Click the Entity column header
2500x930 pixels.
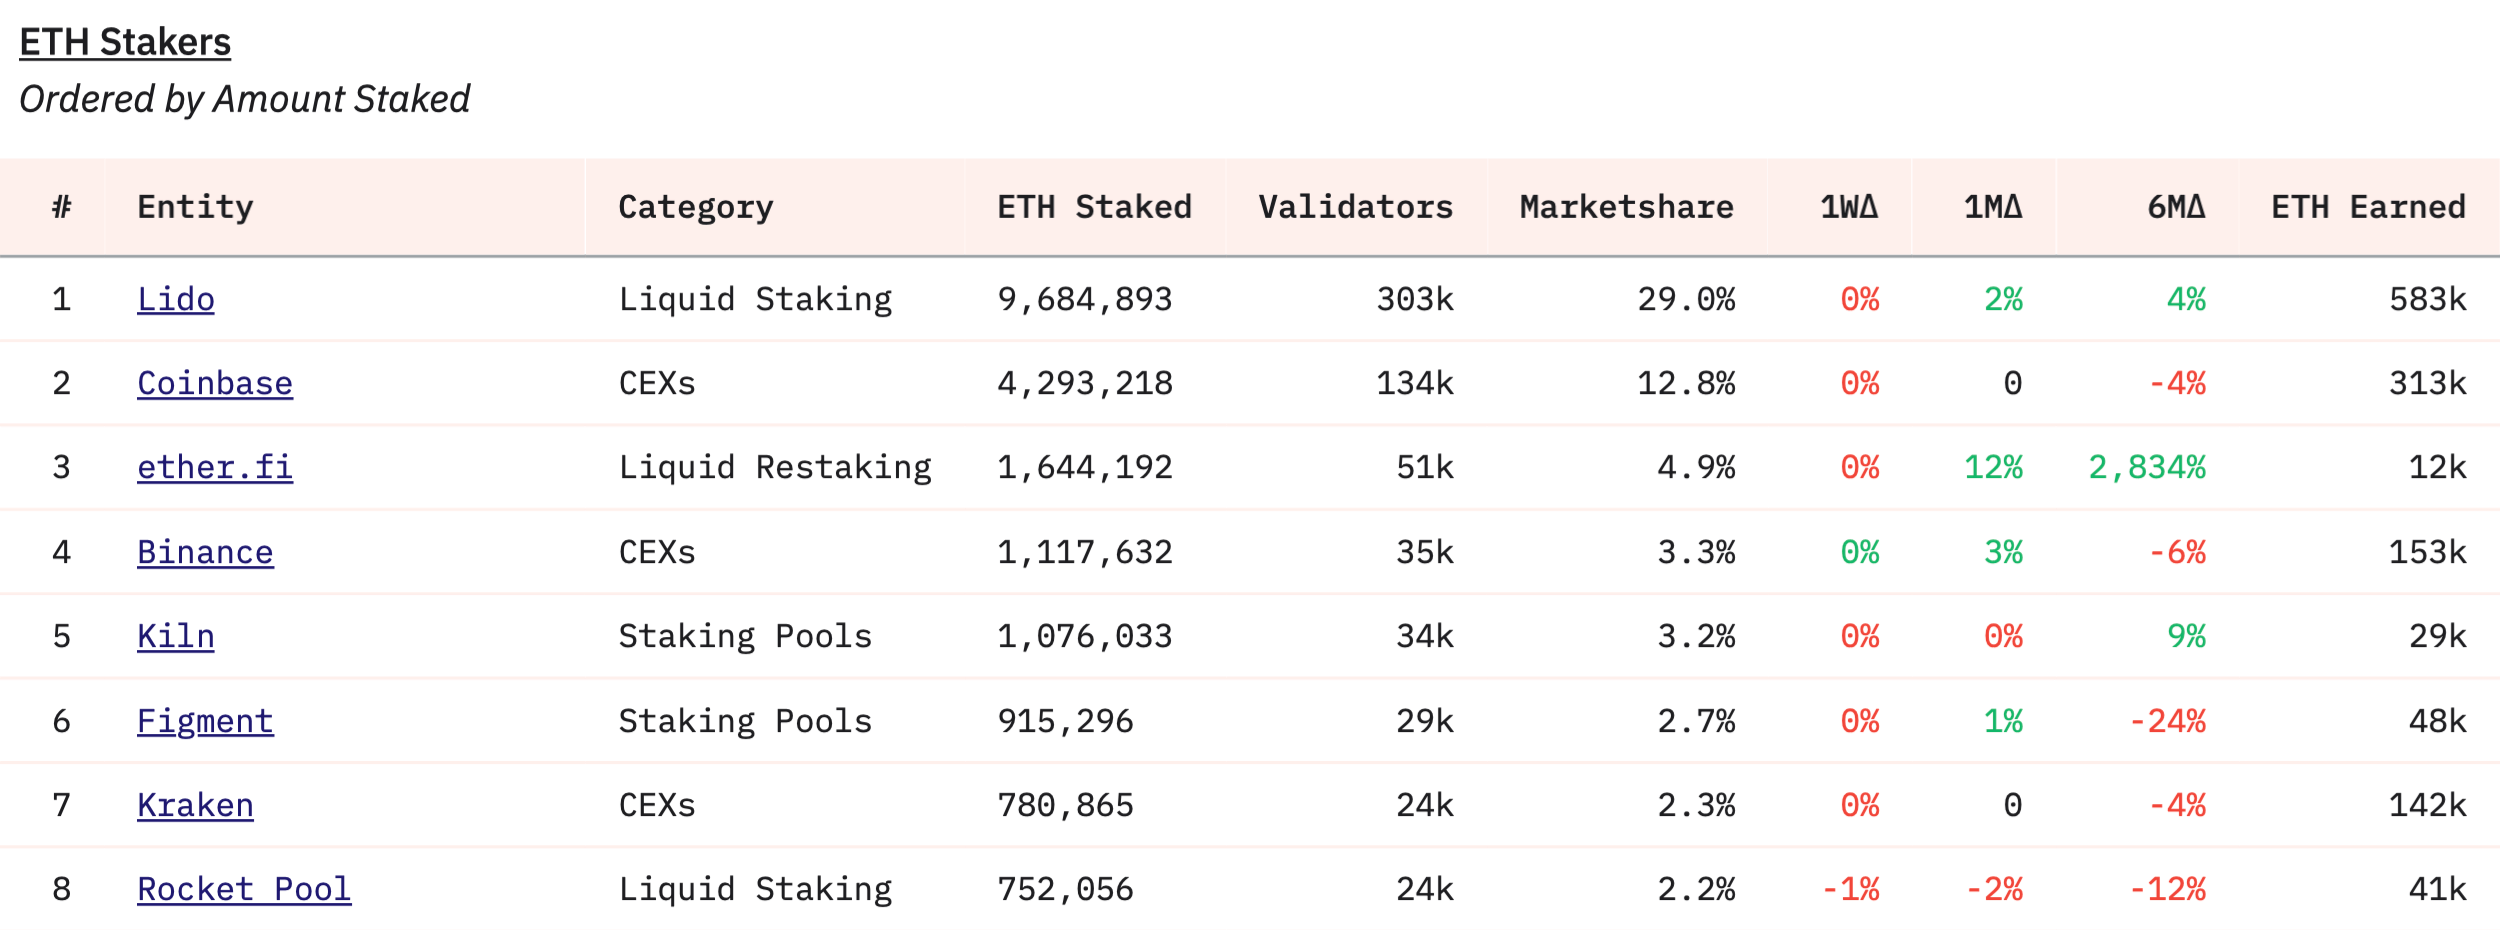(x=195, y=207)
